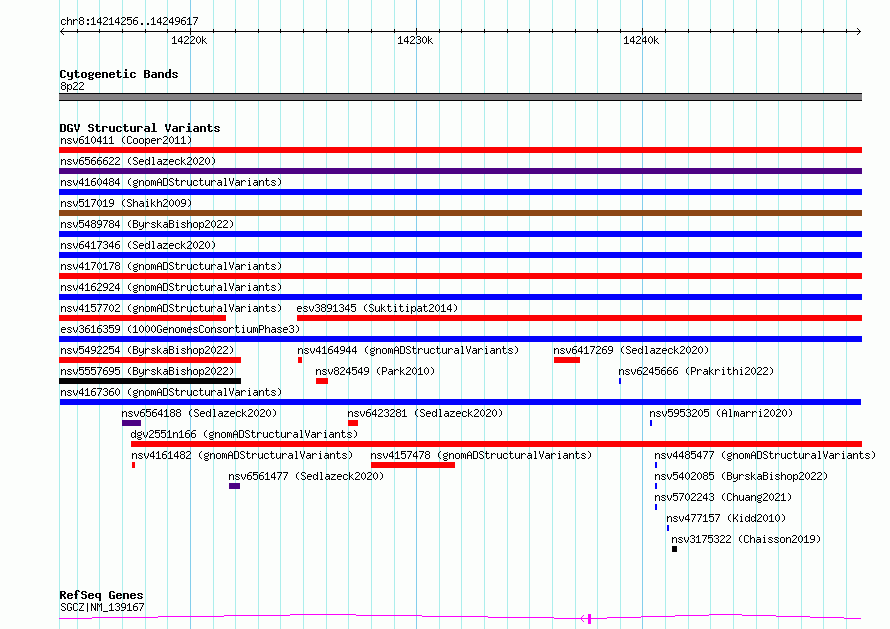Select the purple bar under nsv6566622
This screenshot has width=890, height=629.
tap(460, 171)
